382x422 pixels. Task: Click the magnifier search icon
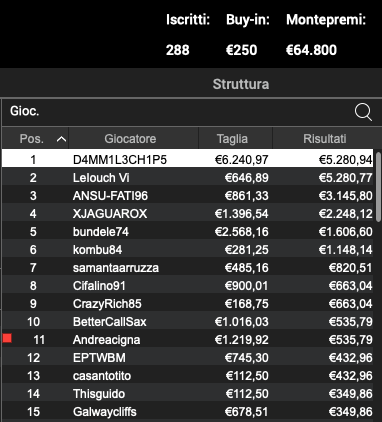(x=363, y=112)
